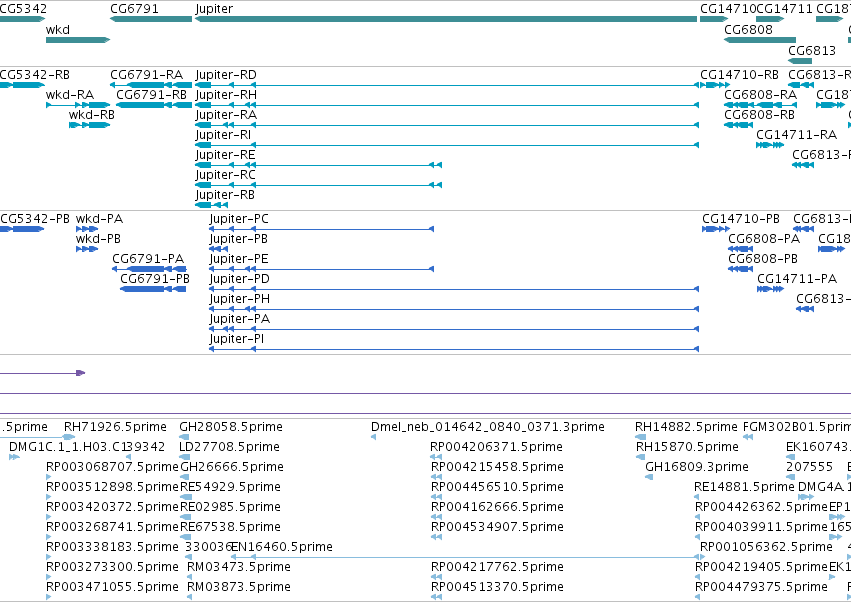Select transcript CG6791-RA
The image size is (851, 602).
(151, 85)
